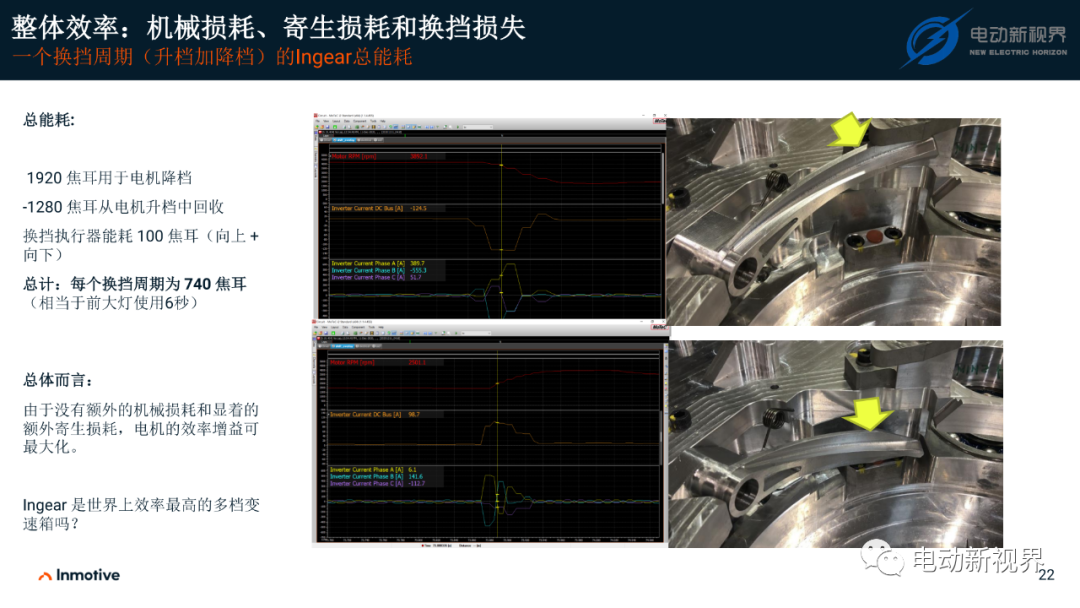
Task: Open the upper gearbox photo
Action: [x=833, y=222]
